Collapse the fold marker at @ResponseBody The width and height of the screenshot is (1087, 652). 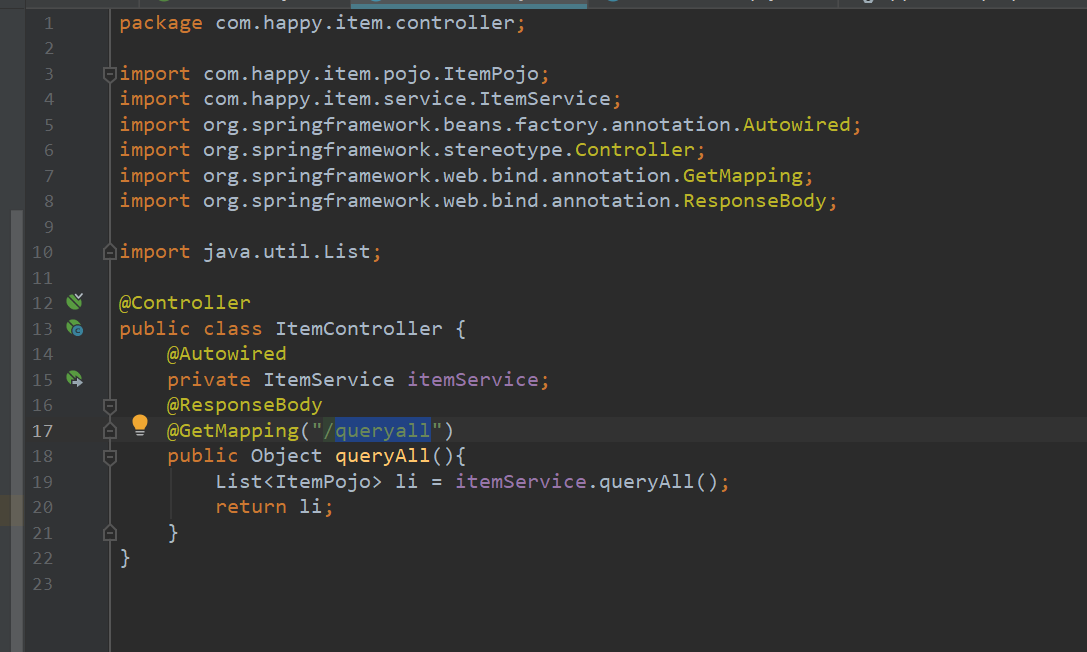pyautogui.click(x=109, y=406)
